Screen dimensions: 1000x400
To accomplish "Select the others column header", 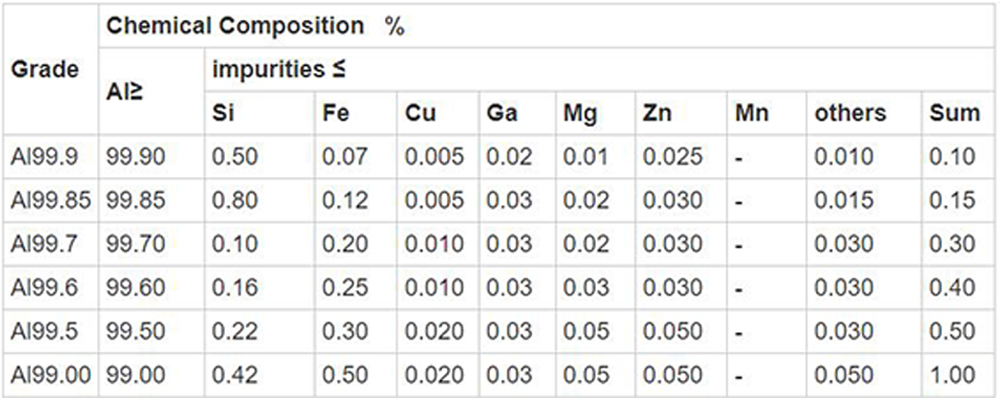I will [850, 113].
